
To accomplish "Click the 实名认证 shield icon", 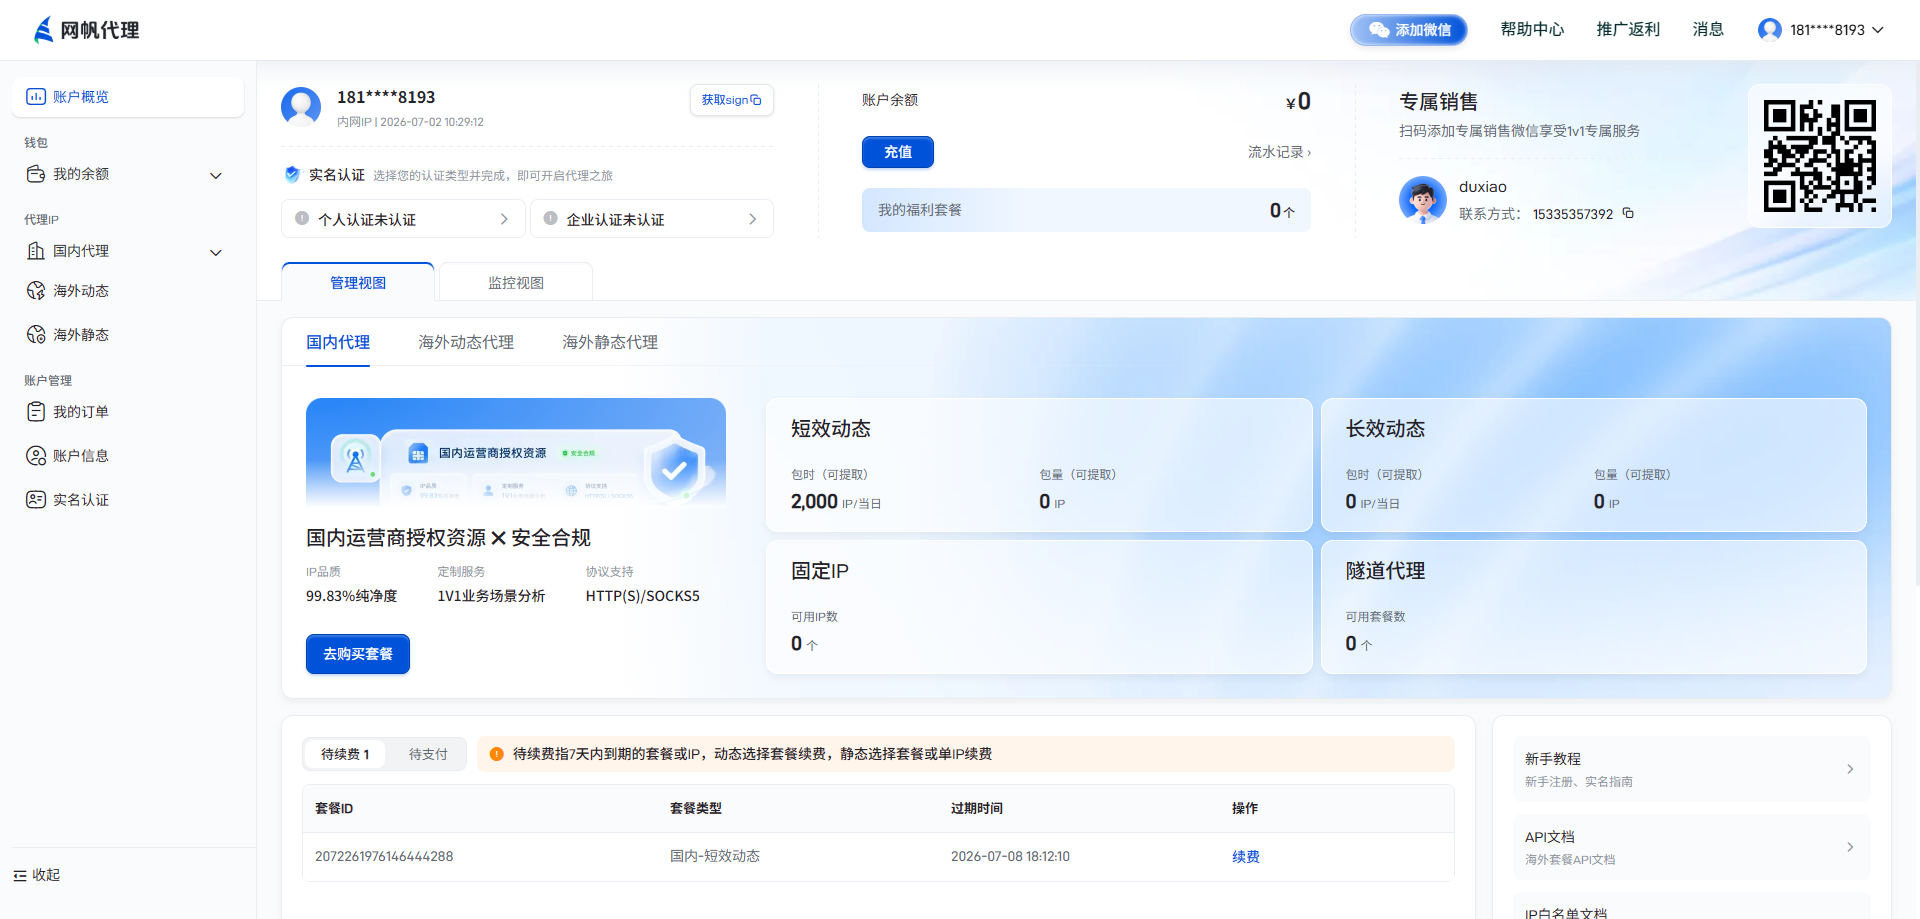I will (x=292, y=174).
